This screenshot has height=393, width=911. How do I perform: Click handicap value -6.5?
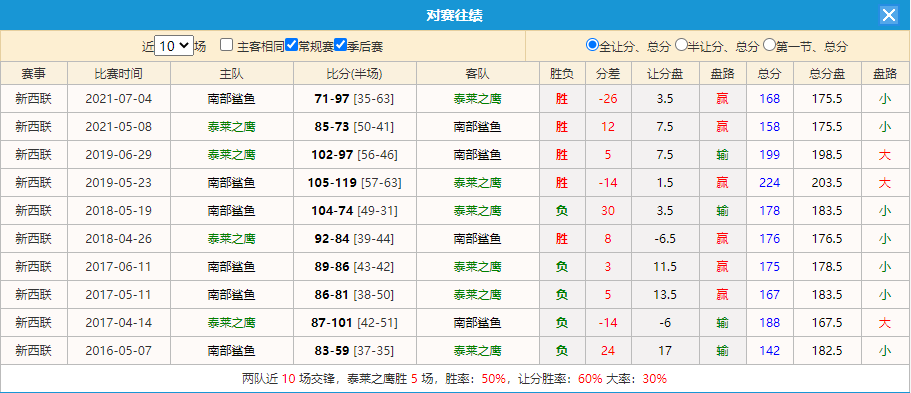click(x=665, y=238)
